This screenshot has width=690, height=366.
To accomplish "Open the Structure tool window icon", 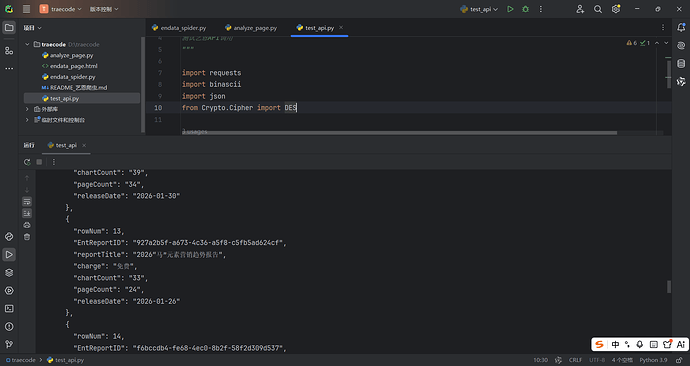I will coord(9,51).
